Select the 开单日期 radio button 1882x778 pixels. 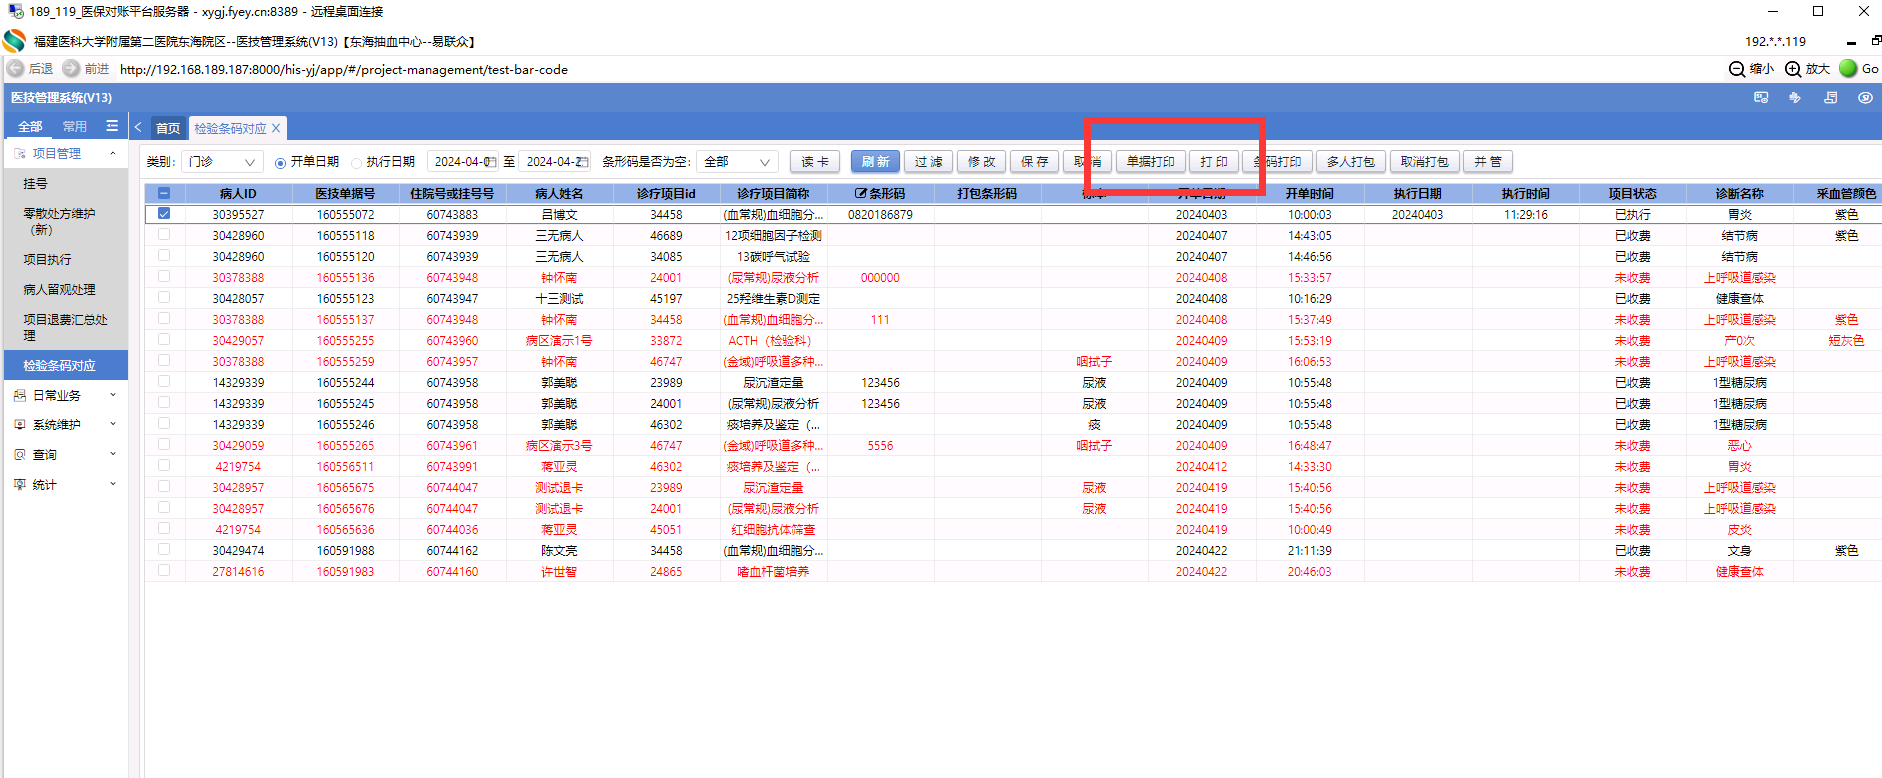click(x=280, y=163)
